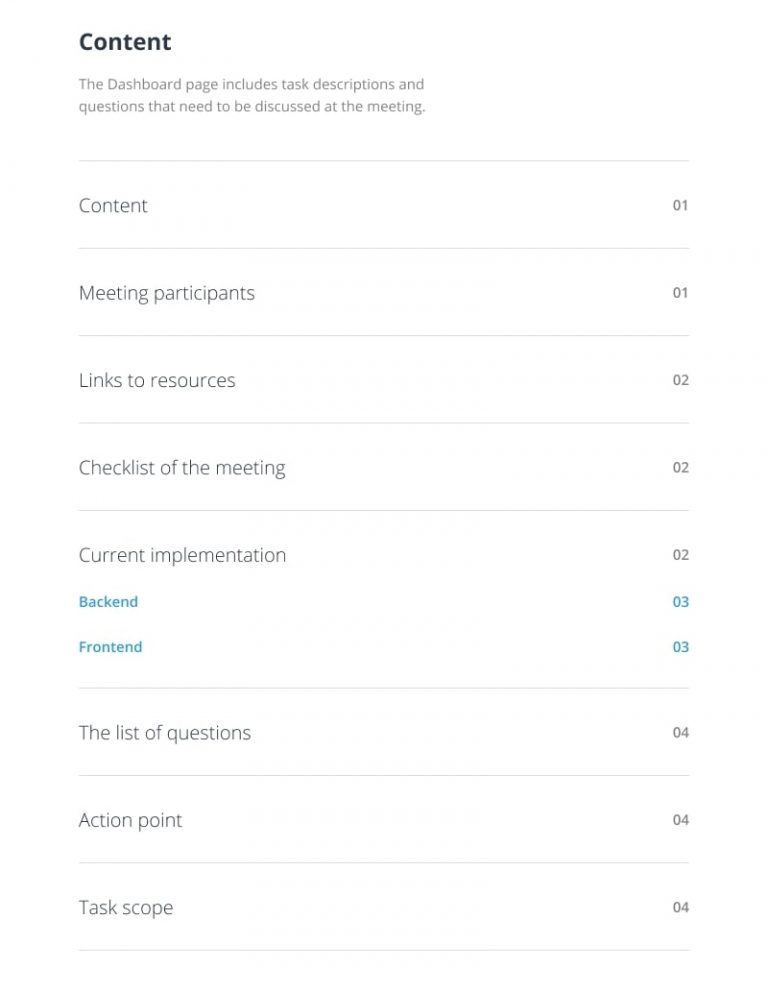Viewport: 768px width, 992px height.
Task: Select the Frontend sub-item link
Action: 110,647
